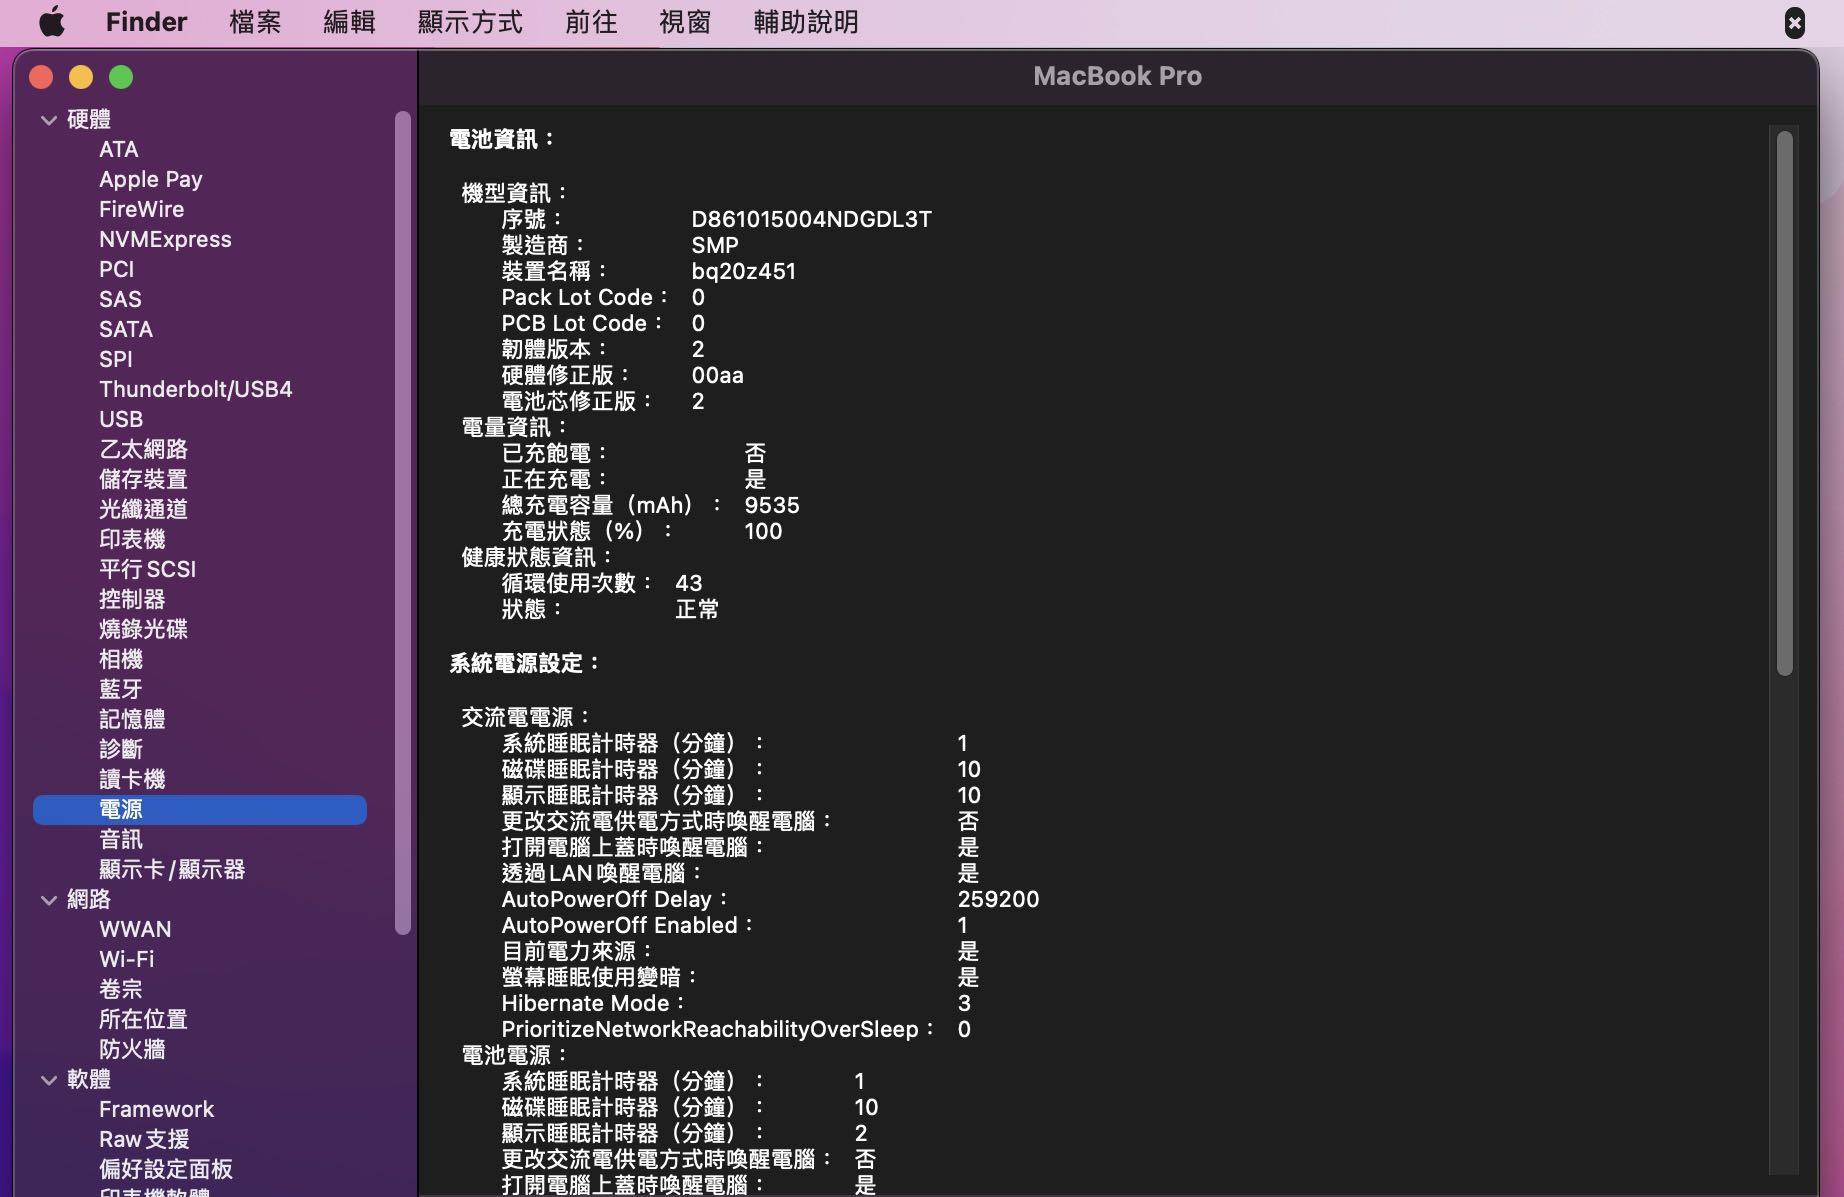Viewport: 1844px width, 1197px height.
Task: Select 所在位置 in the sidebar
Action: (143, 1019)
